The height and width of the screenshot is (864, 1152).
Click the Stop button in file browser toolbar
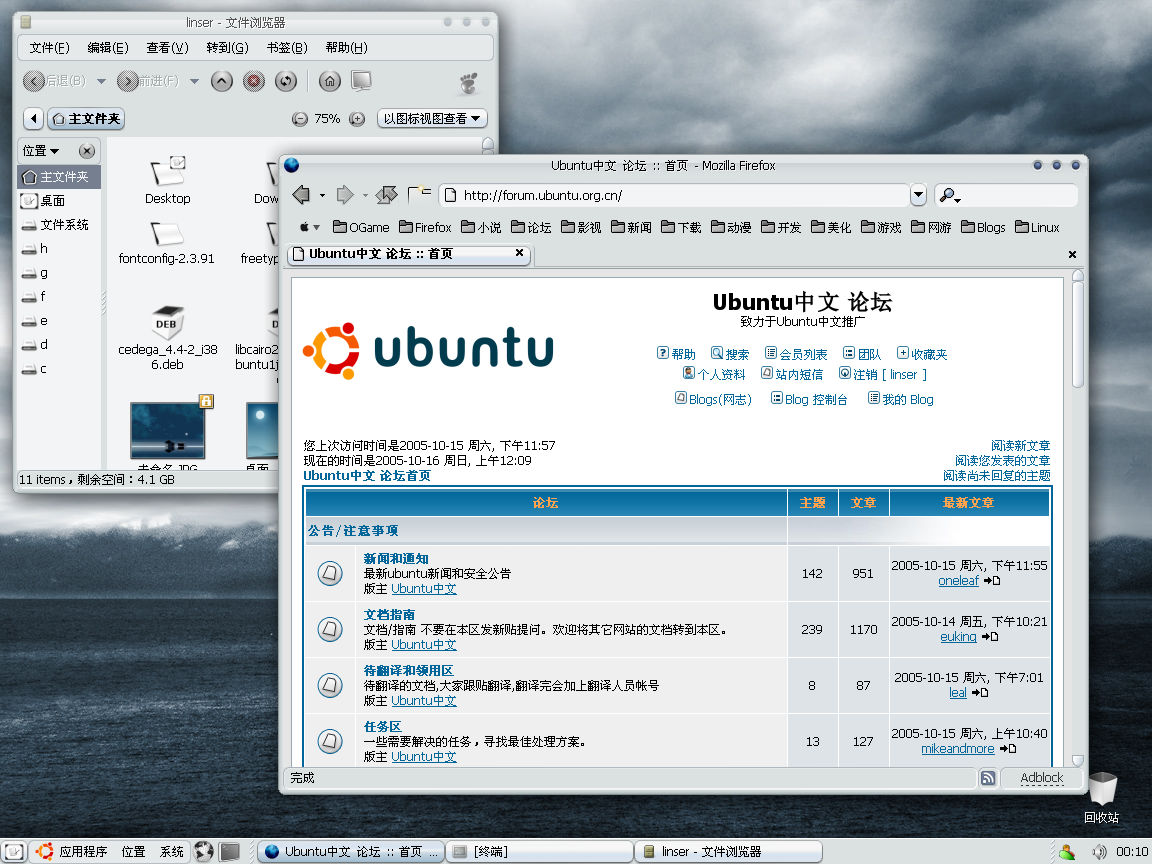click(x=254, y=81)
